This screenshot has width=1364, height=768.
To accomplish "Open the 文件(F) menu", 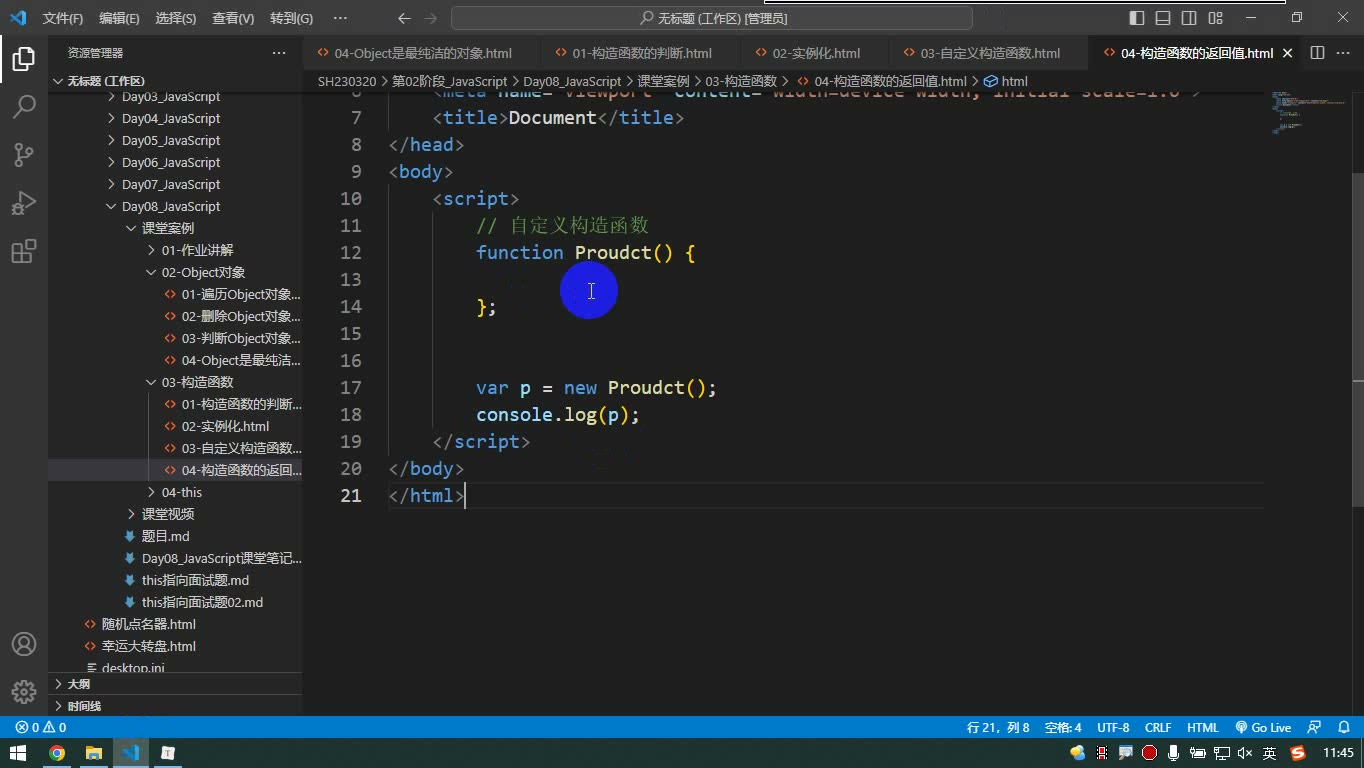I will tap(63, 18).
